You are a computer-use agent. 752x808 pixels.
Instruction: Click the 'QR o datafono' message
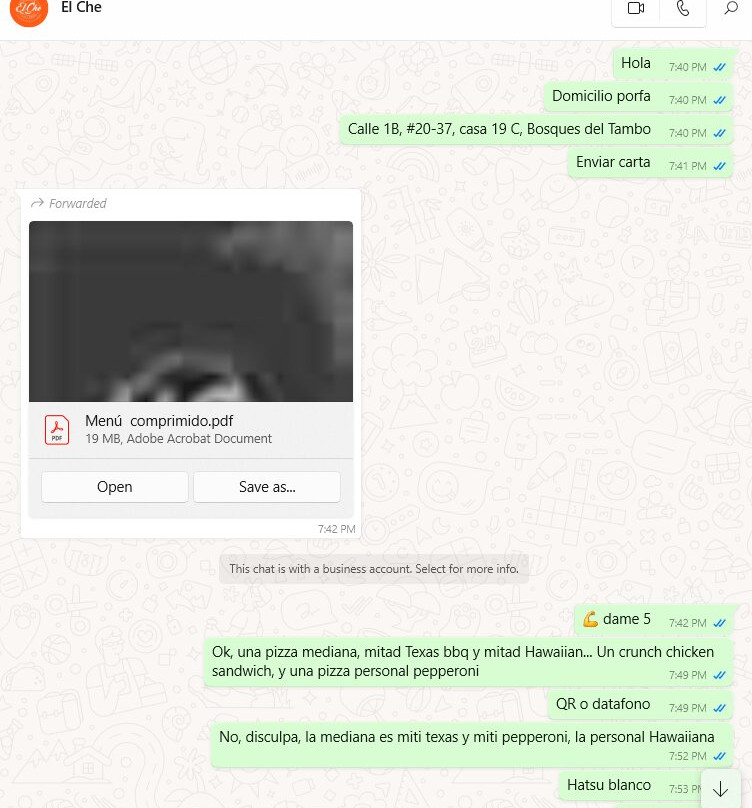641,705
